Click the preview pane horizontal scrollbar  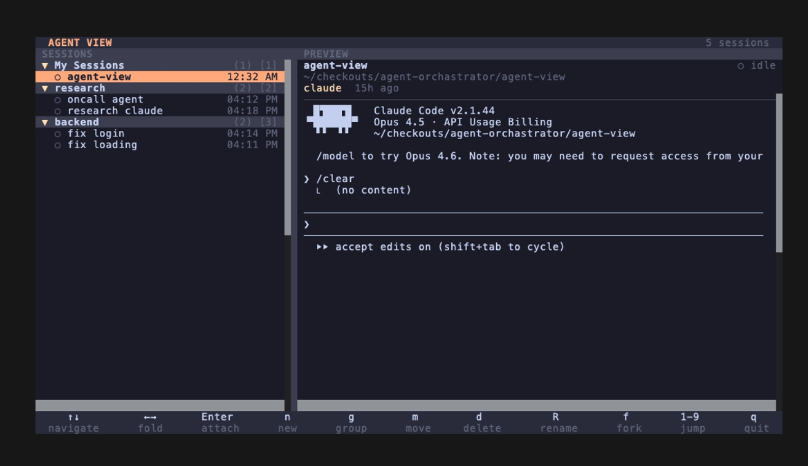[x=536, y=406]
